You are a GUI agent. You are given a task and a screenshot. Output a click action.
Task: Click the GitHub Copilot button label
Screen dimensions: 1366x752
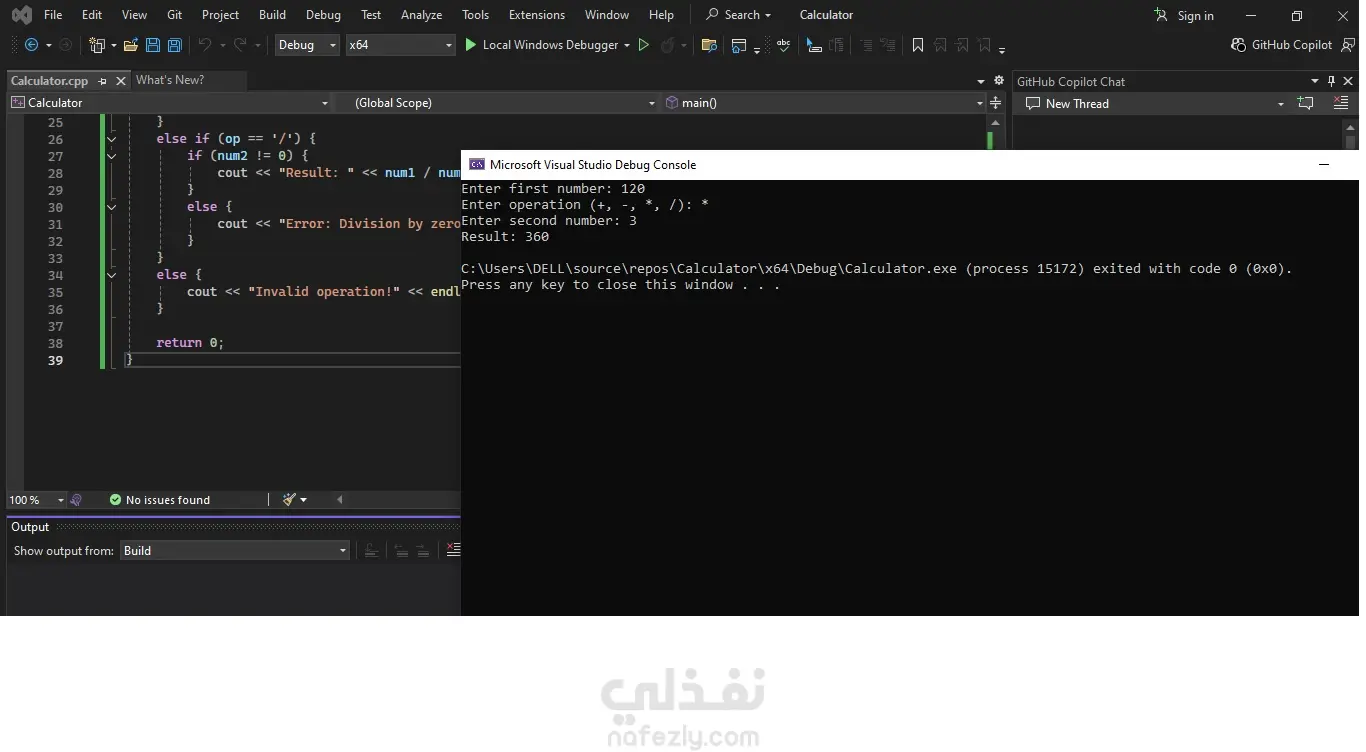click(x=1292, y=45)
